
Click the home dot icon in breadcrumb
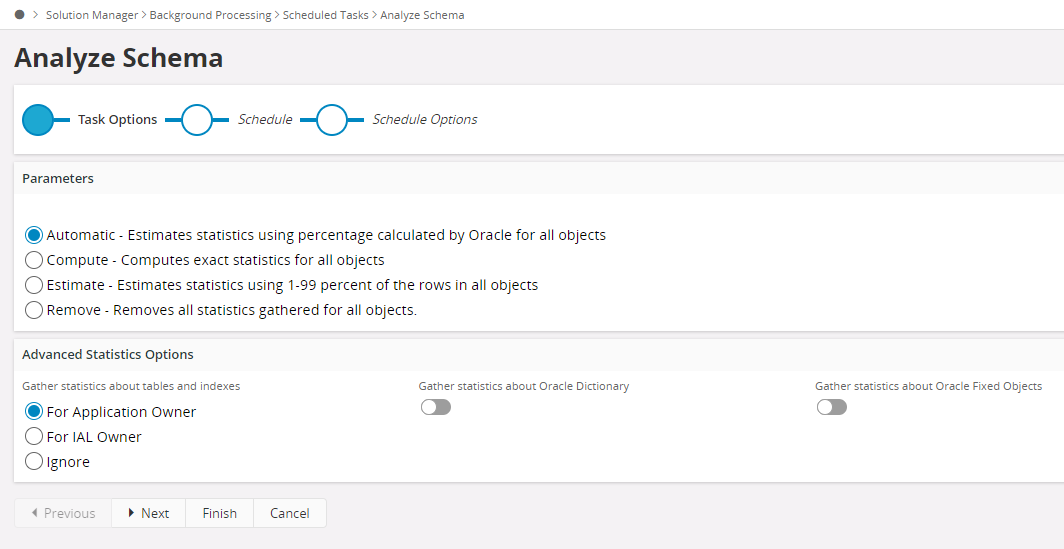(20, 15)
